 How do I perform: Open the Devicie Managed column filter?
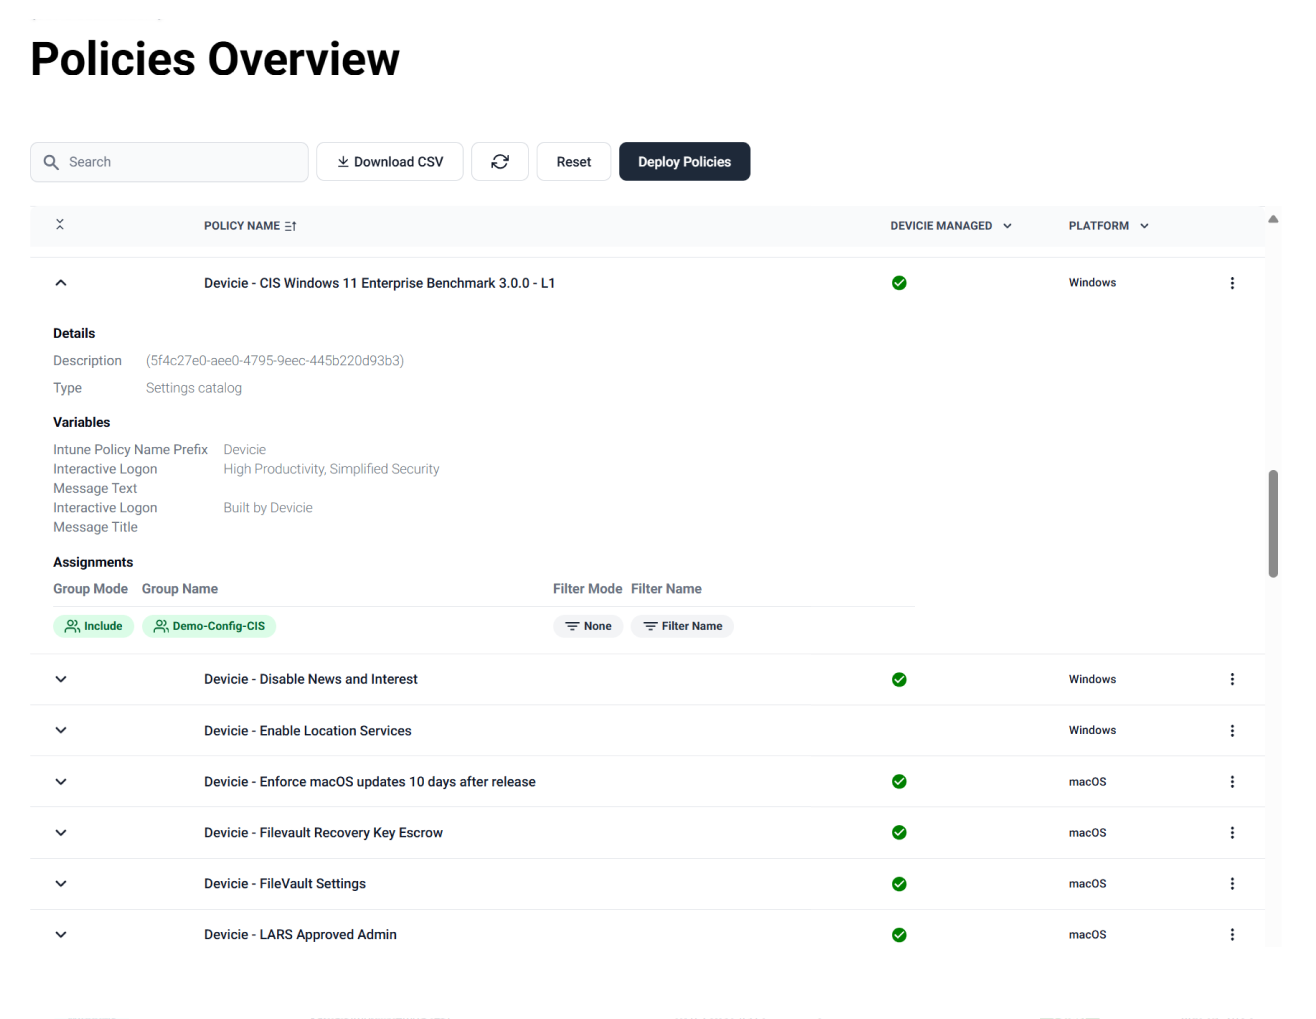[x=1007, y=226]
